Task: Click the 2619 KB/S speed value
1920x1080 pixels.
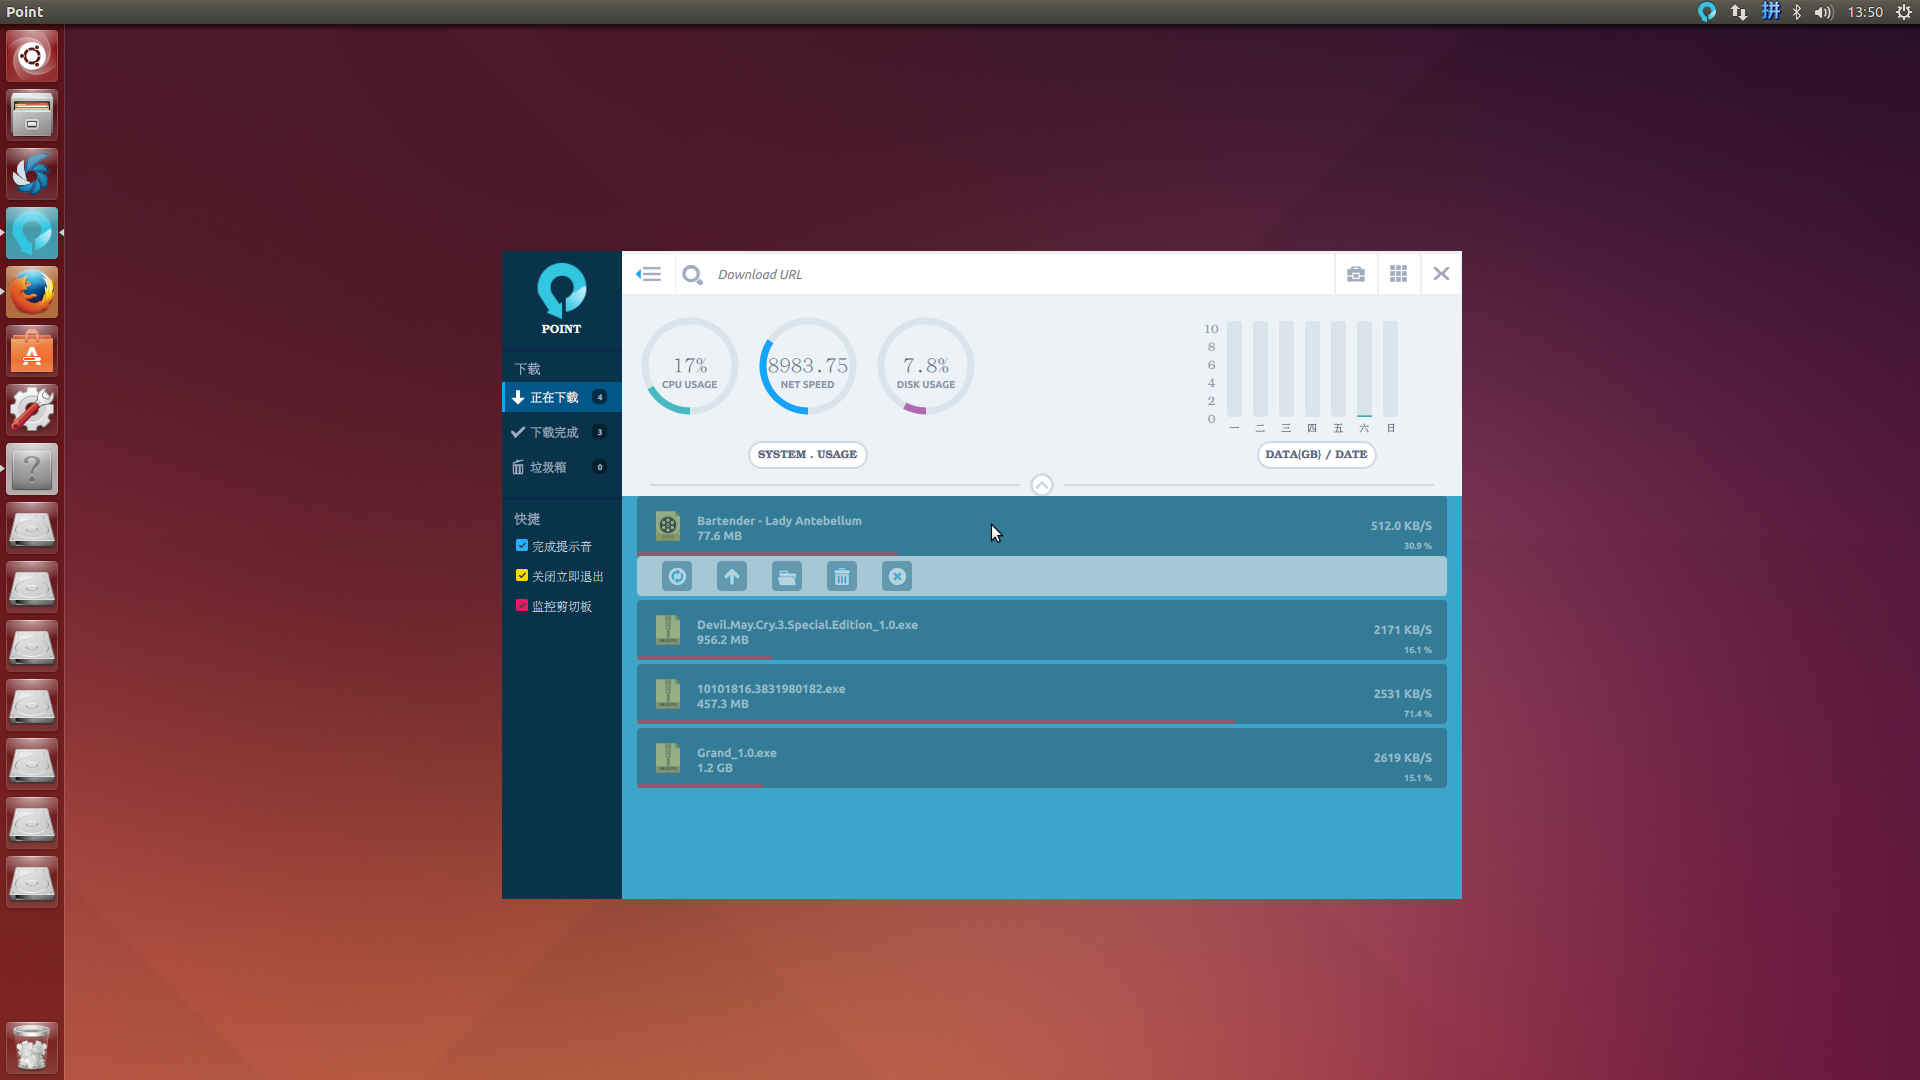Action: [1402, 758]
